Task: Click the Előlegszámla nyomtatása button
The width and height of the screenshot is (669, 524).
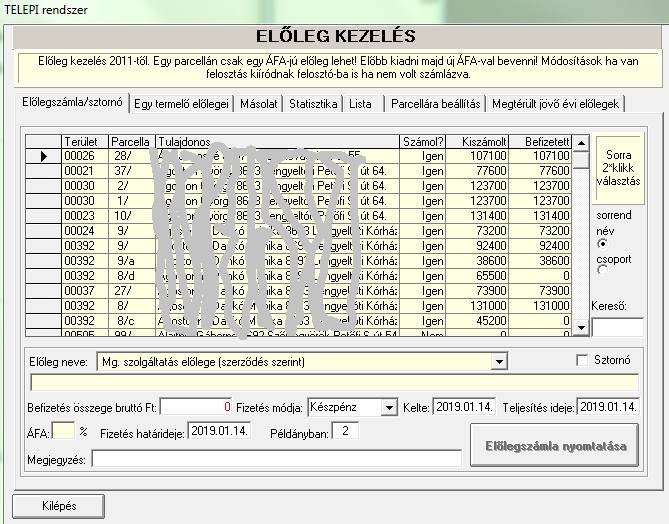Action: [x=555, y=445]
